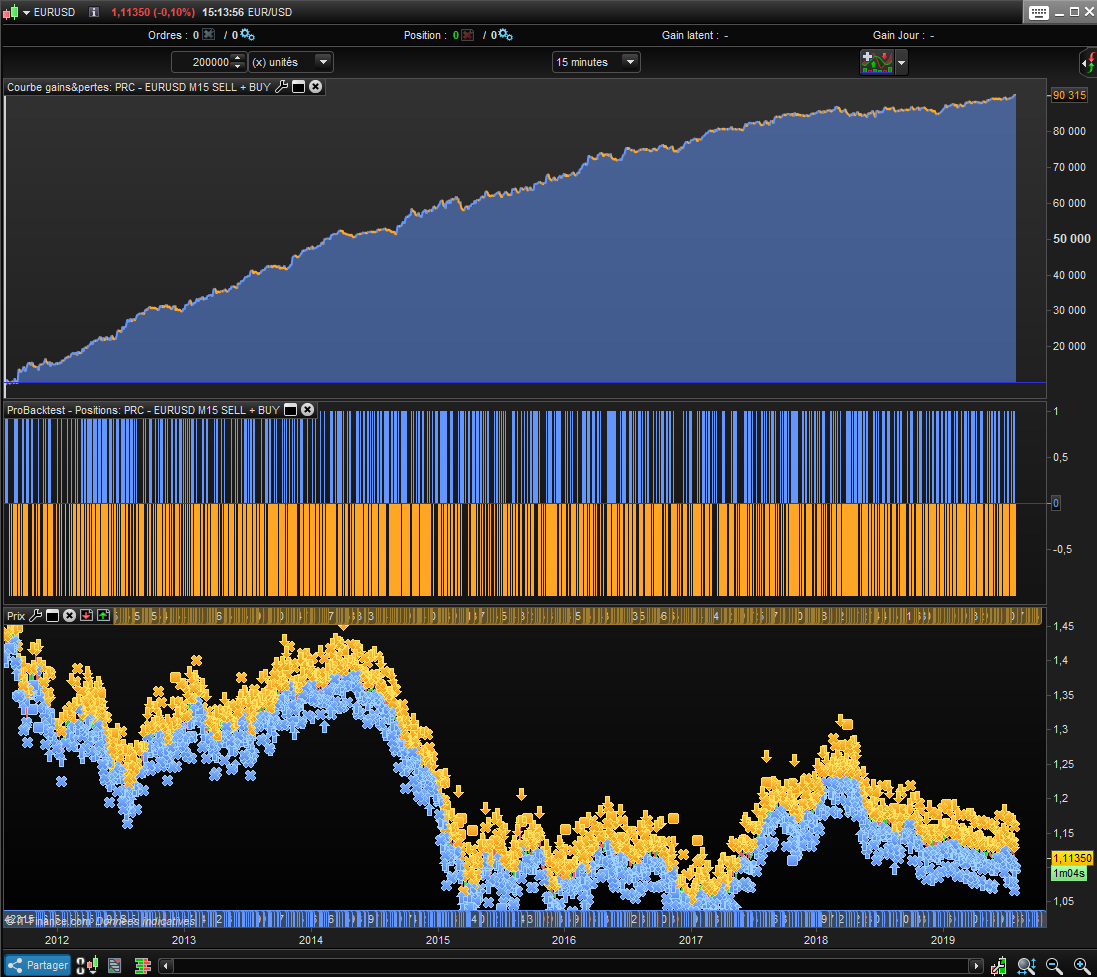The height and width of the screenshot is (977, 1097).
Task: Increase the units quantity with up stepper
Action: pos(237,58)
